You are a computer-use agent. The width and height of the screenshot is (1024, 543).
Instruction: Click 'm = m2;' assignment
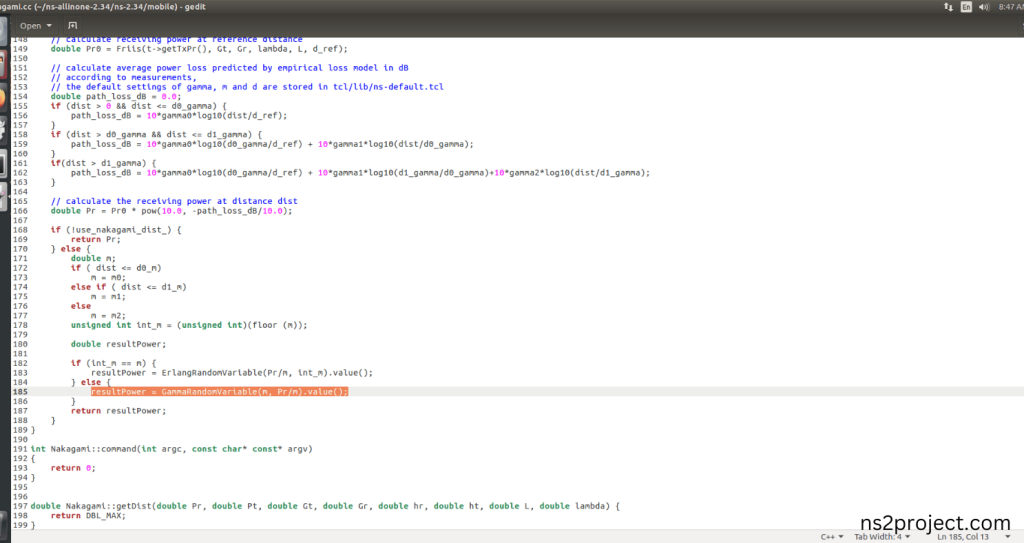point(108,316)
